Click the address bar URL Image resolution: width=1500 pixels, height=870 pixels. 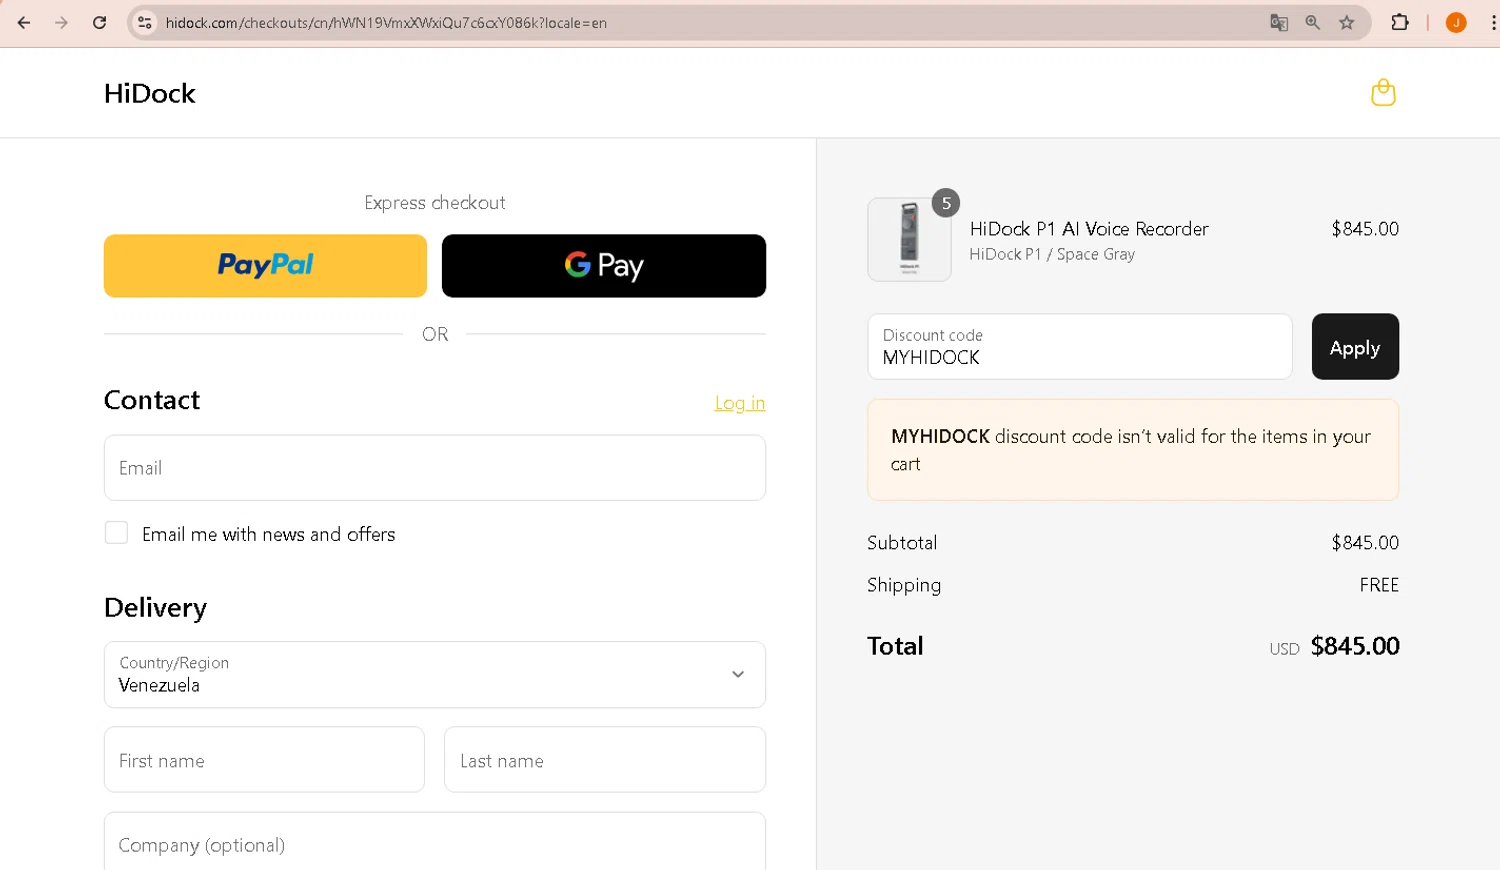(x=386, y=22)
